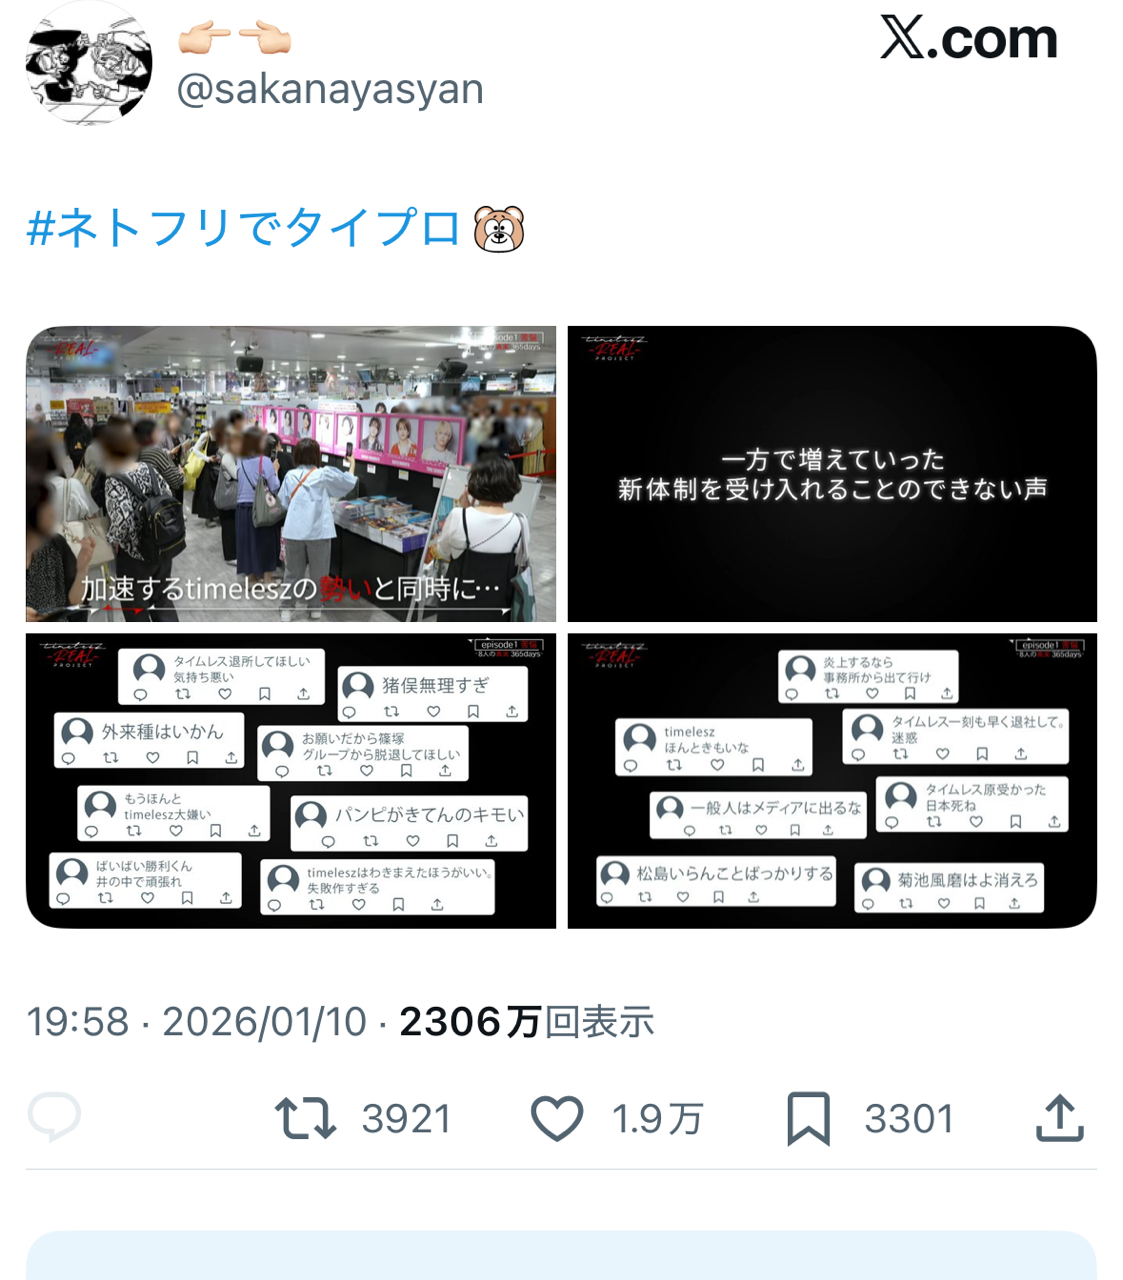Viewport: 1123px width, 1280px height.
Task: Open the @sakanayasyan handle
Action: coord(330,89)
